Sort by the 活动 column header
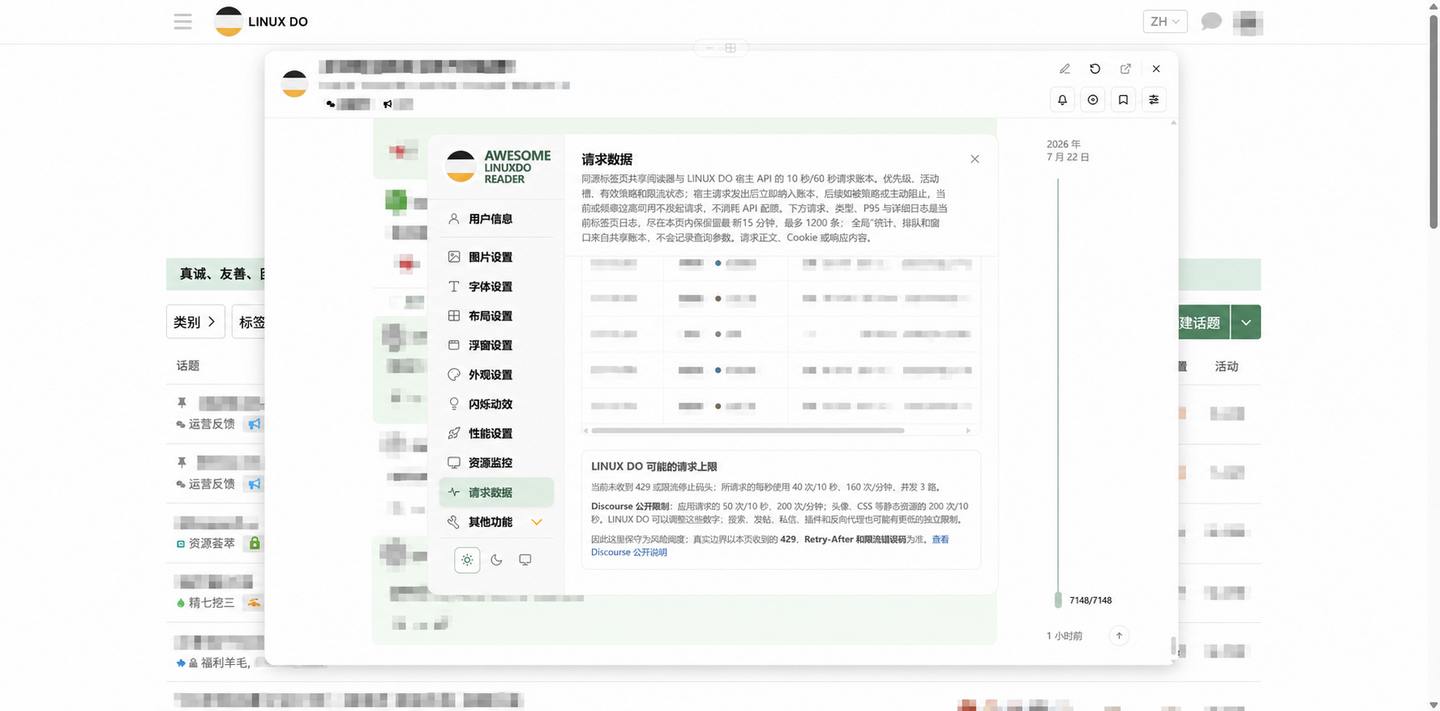This screenshot has height=711, width=1440. coord(1226,366)
